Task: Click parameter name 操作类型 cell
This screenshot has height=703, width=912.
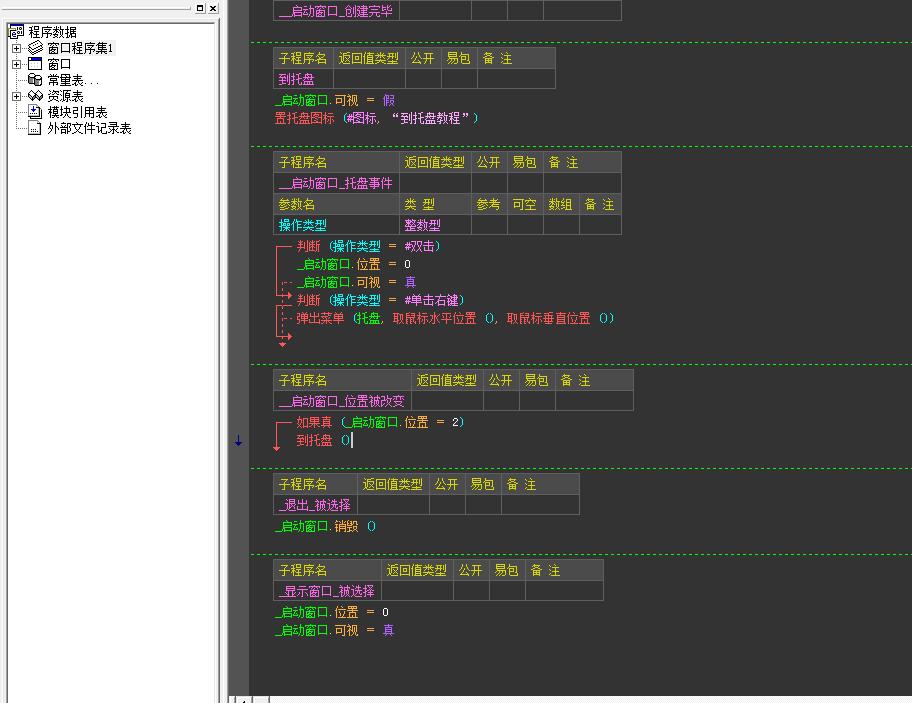Action: [x=336, y=225]
